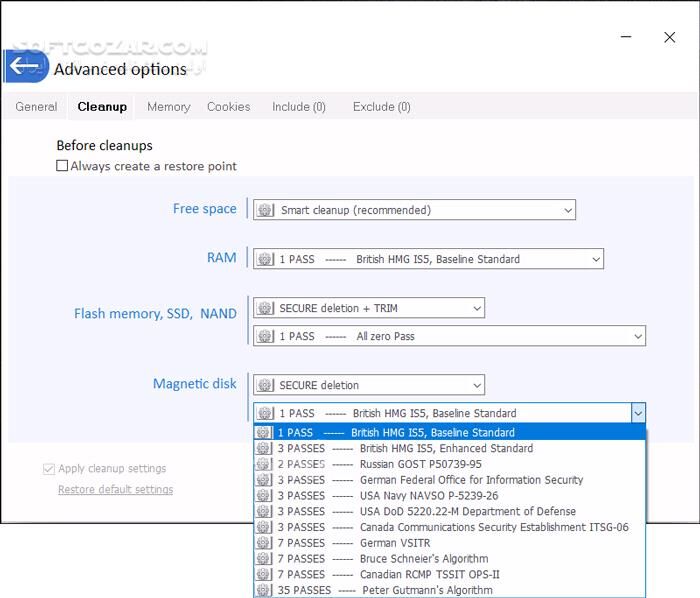Click gear icon next to Russian GOST entry

pos(264,464)
